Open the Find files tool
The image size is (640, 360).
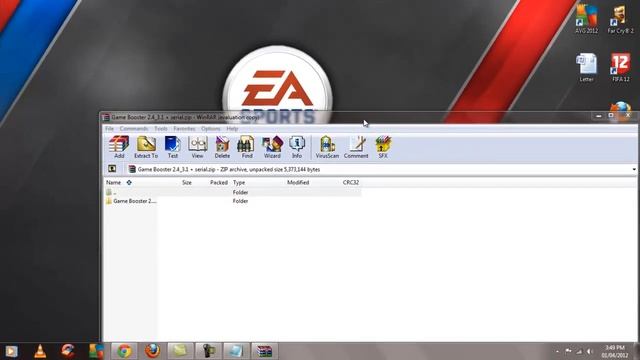coord(247,147)
